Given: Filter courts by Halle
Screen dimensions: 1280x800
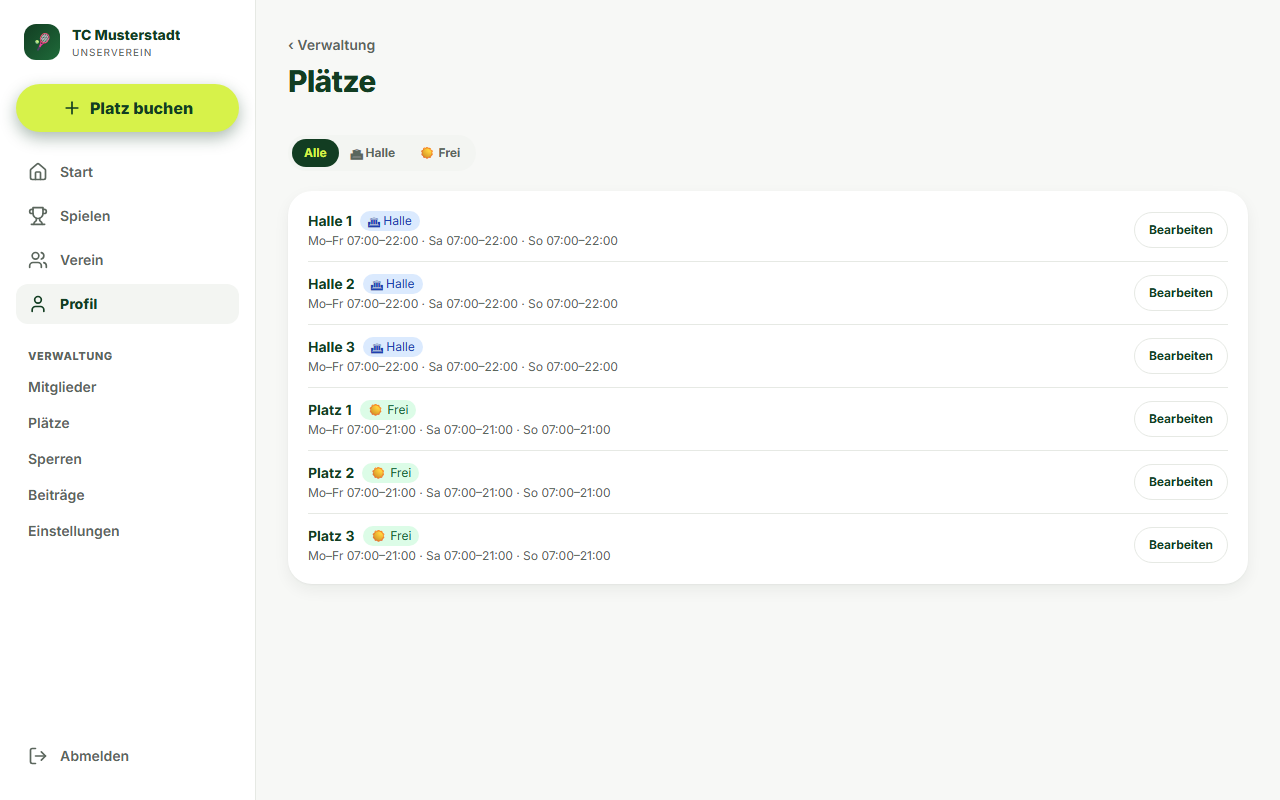Looking at the screenshot, I should pos(373,153).
